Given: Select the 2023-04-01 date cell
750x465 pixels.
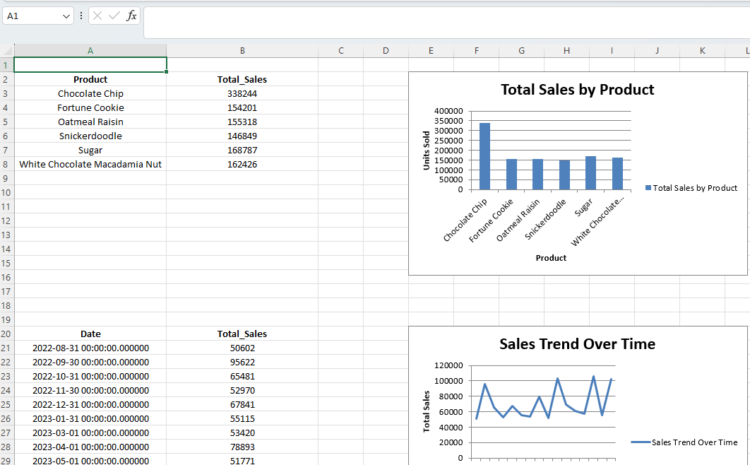Looking at the screenshot, I should click(90, 447).
